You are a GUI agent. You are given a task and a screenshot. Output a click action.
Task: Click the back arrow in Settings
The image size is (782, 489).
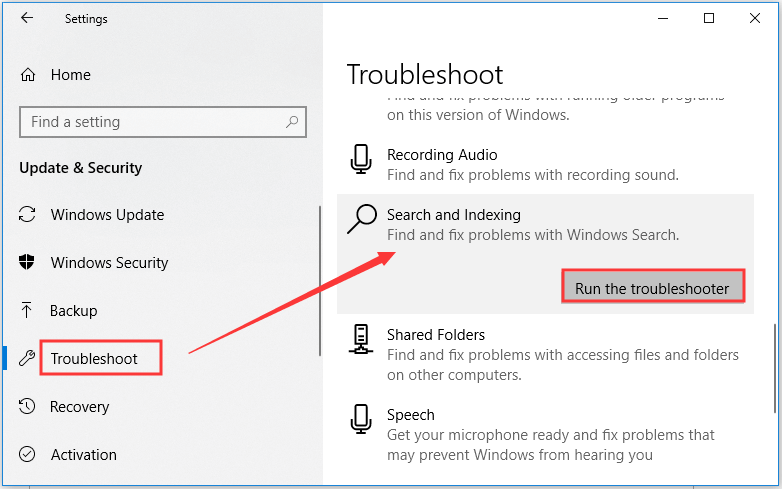click(x=27, y=18)
